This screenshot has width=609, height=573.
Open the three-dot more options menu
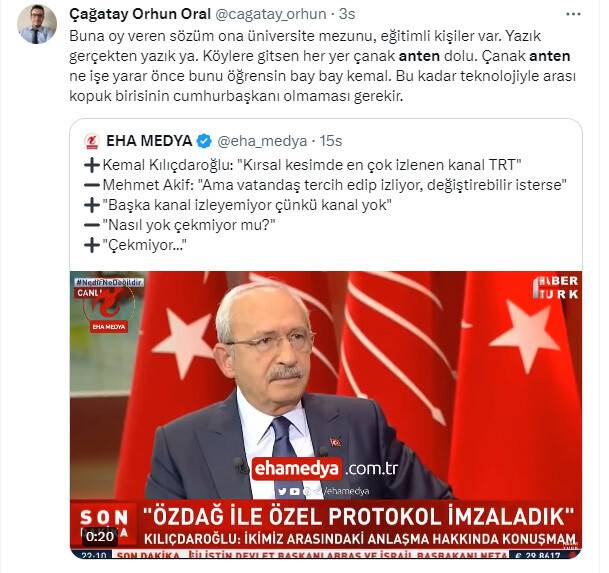coord(573,14)
